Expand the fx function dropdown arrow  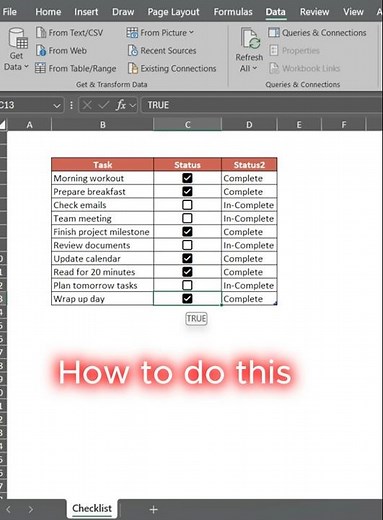(x=133, y=106)
